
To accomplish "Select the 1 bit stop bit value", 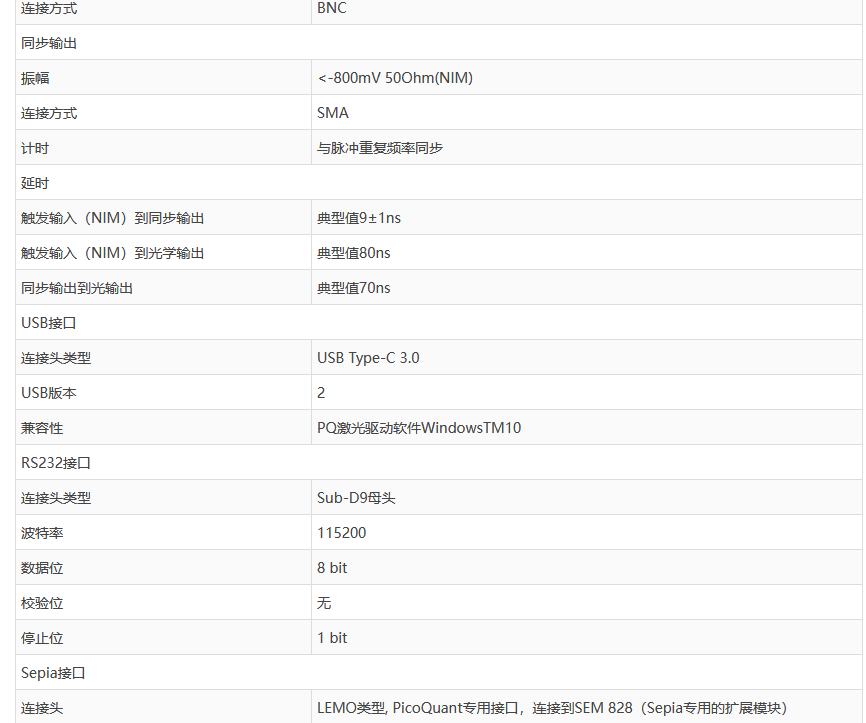I will point(332,638).
